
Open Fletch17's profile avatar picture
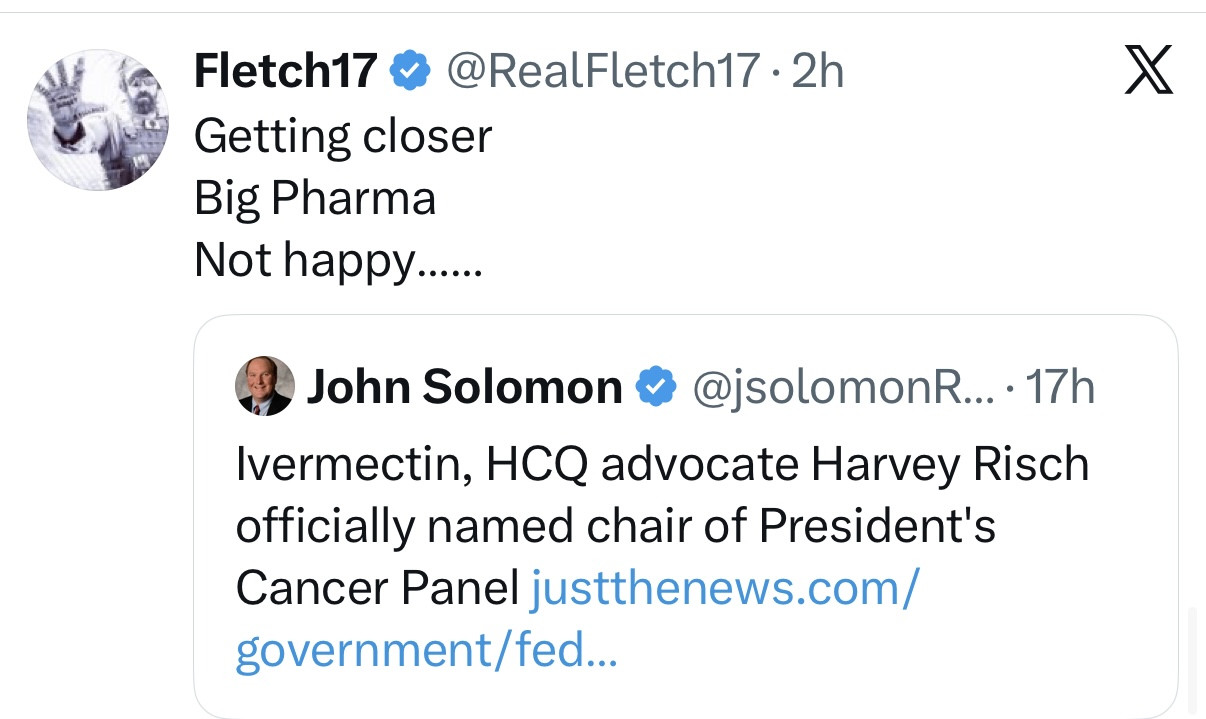(97, 119)
